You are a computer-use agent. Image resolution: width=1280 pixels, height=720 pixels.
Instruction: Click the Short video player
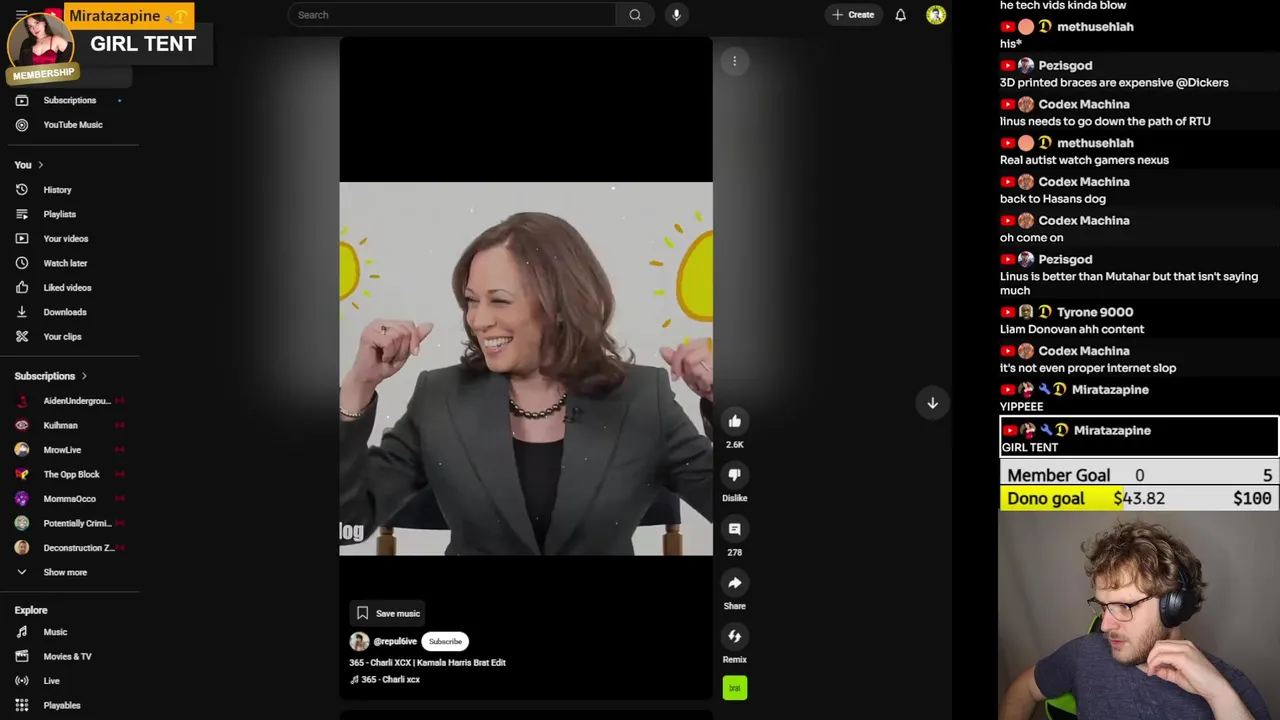(526, 368)
